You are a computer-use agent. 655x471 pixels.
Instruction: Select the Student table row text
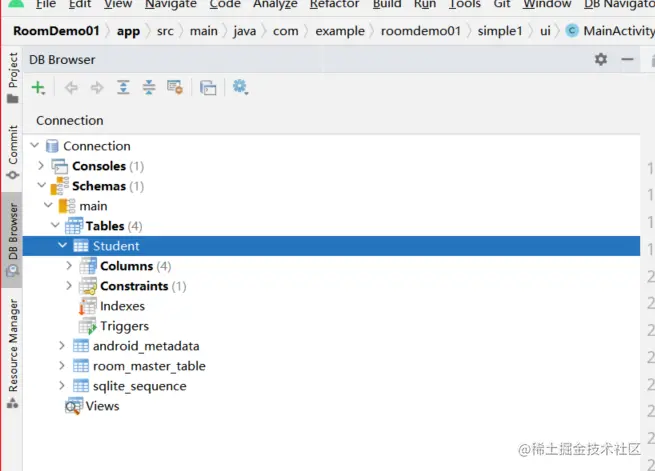tap(116, 246)
